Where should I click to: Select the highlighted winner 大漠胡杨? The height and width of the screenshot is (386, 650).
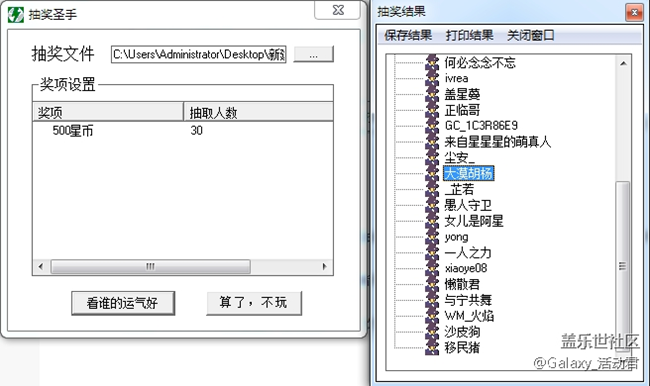coord(468,173)
